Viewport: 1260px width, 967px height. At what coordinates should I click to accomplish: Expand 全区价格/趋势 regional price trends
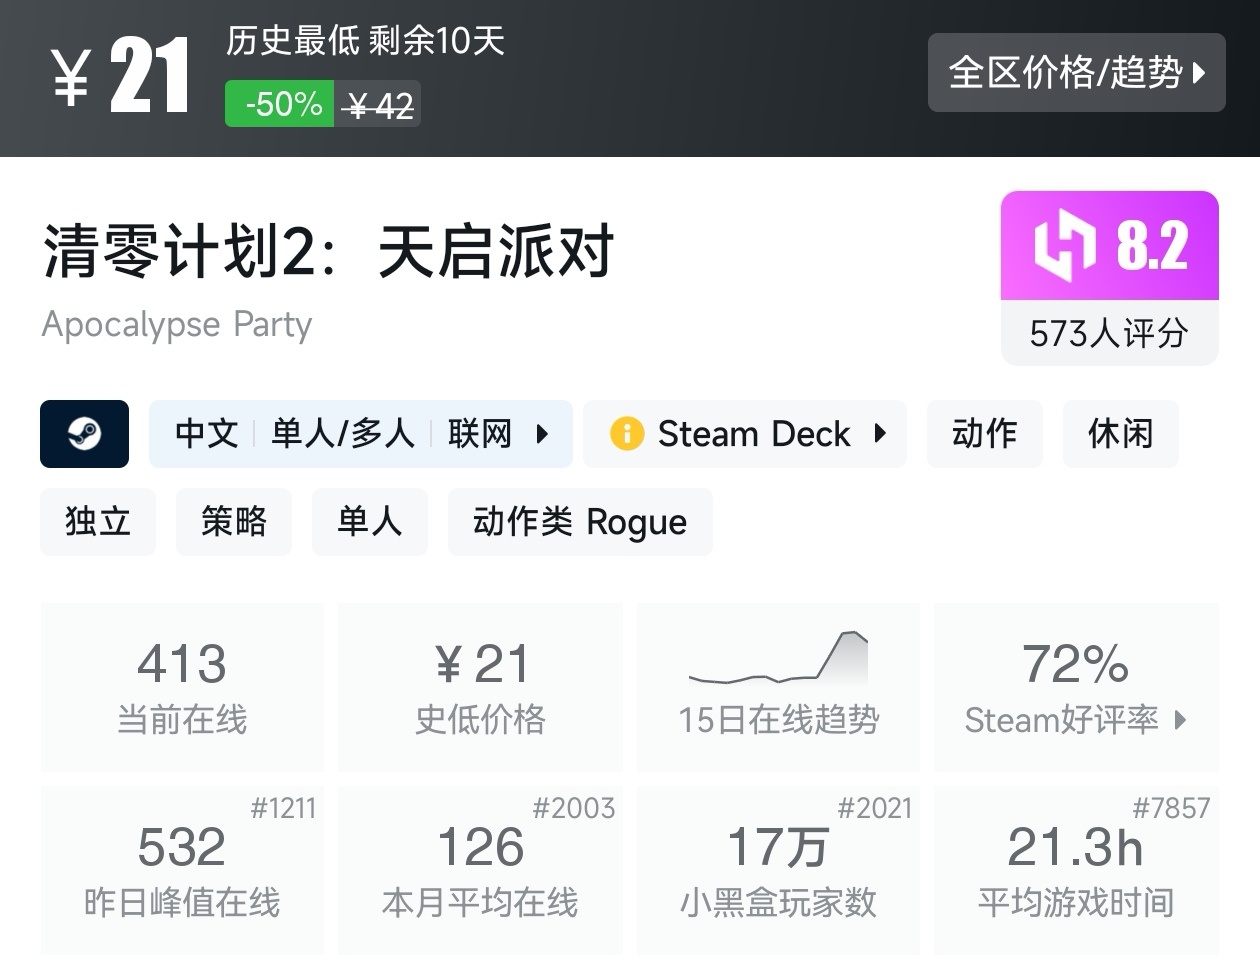pos(1076,72)
